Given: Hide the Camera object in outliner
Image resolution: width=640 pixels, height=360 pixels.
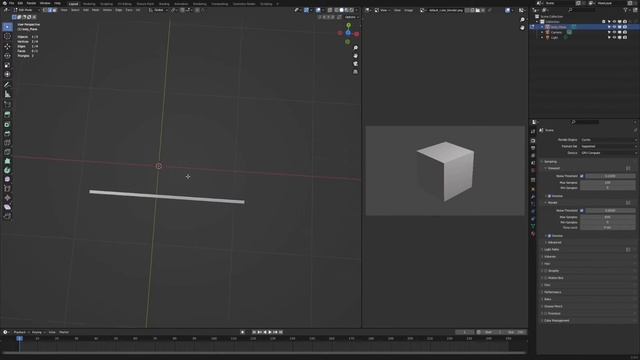Looking at the screenshot, I should (614, 32).
